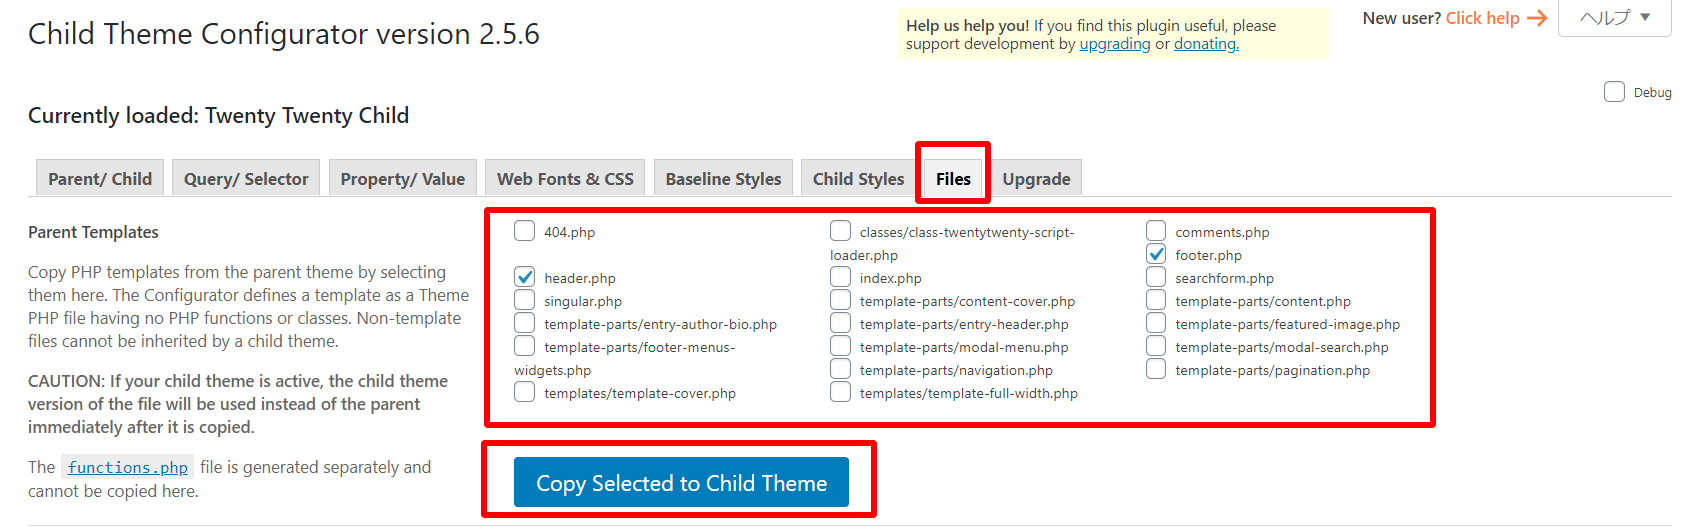1698x530 pixels.
Task: Go to the Web Fonts & CSS tab
Action: [x=565, y=179]
